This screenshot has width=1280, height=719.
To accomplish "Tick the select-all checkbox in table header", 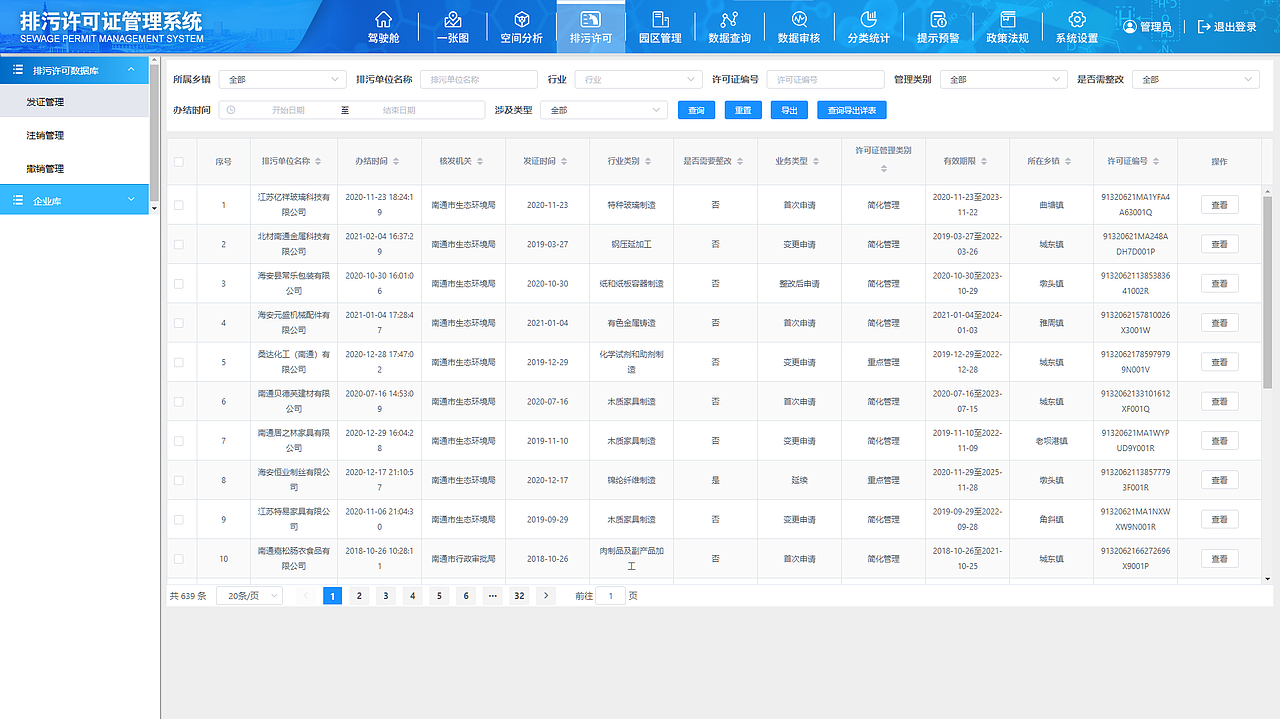I will (179, 161).
